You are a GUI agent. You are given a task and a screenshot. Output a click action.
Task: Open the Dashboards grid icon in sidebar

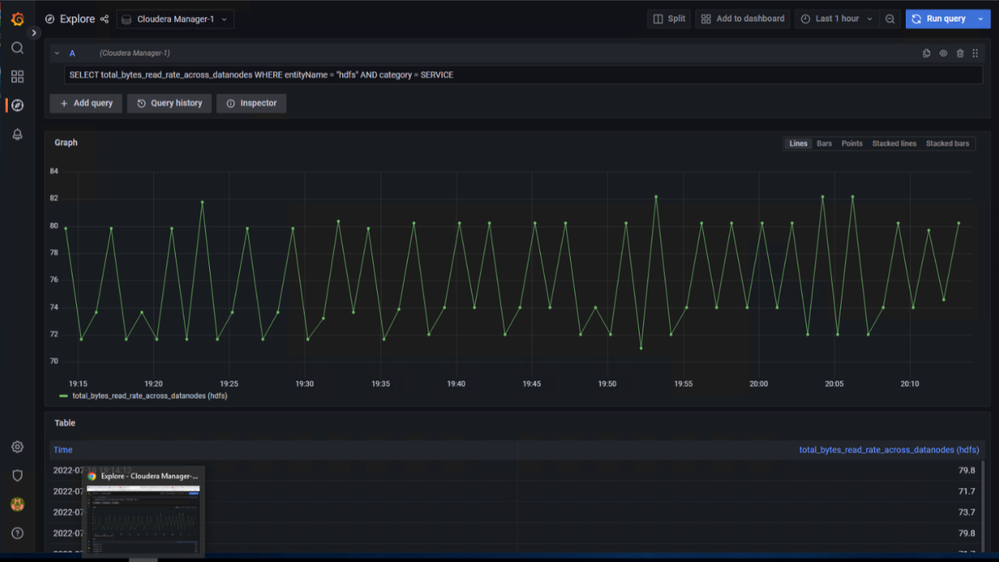[x=17, y=77]
